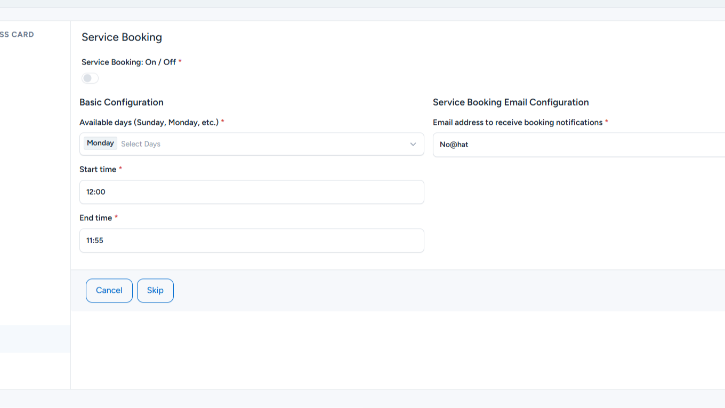This screenshot has height=408, width=725.
Task: Focus the Start time field showing 12:00
Action: click(x=251, y=192)
